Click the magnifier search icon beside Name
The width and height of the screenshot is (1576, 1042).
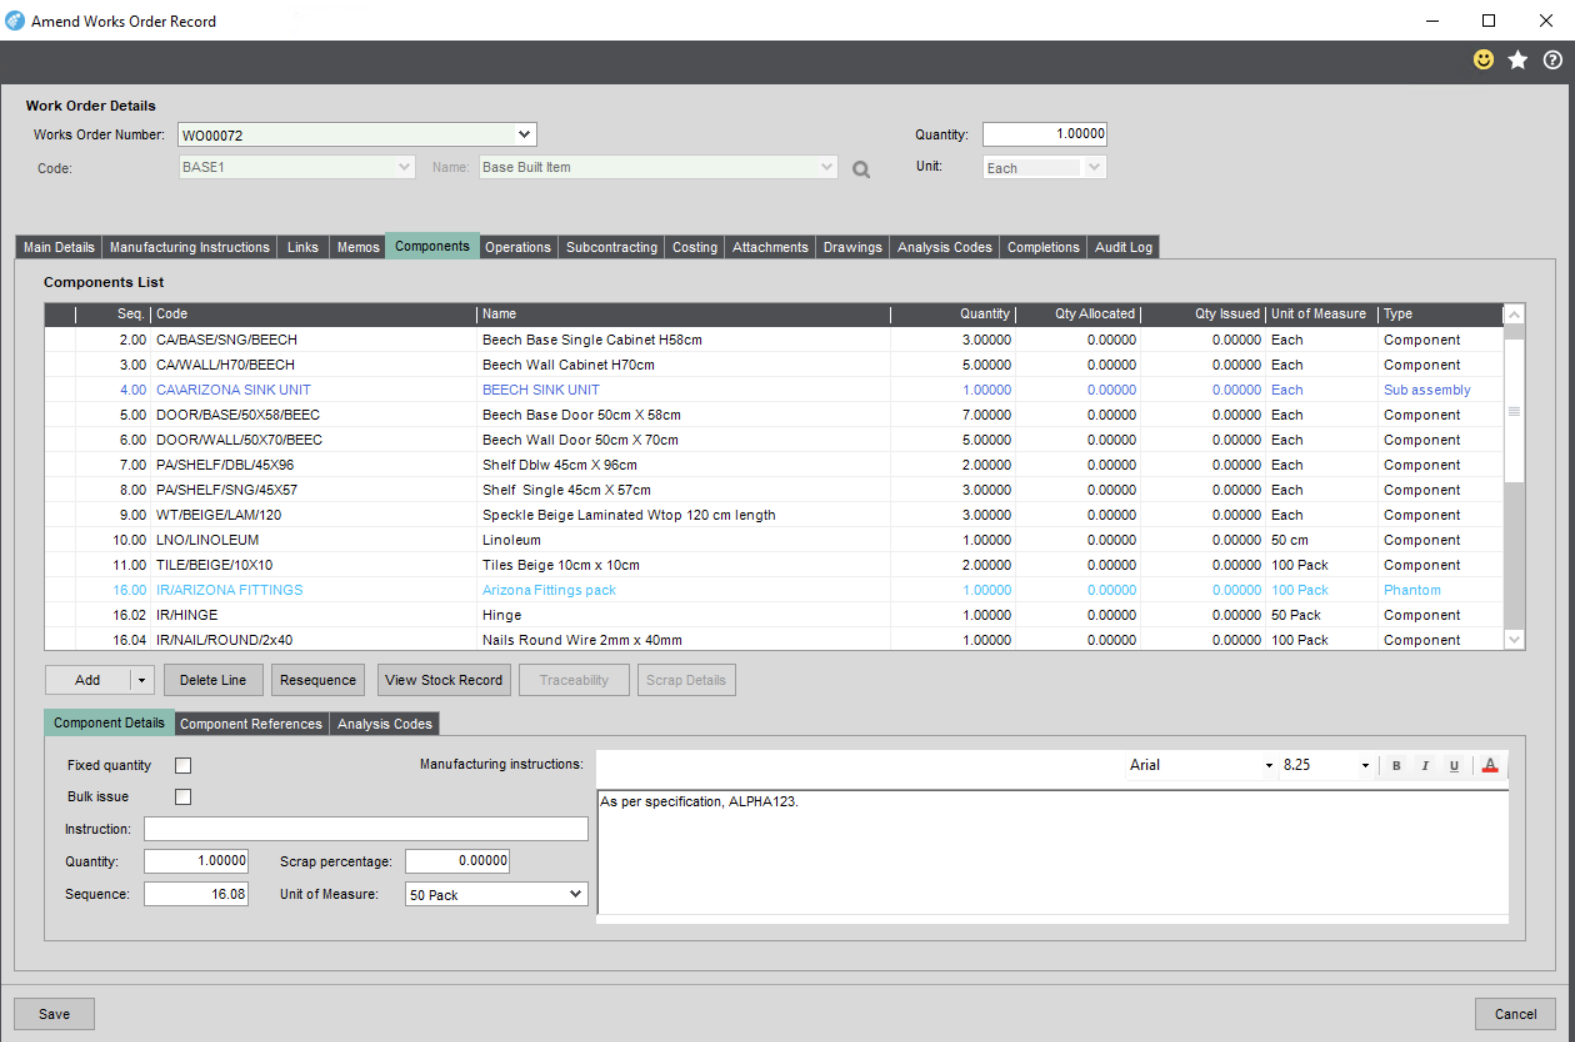861,169
